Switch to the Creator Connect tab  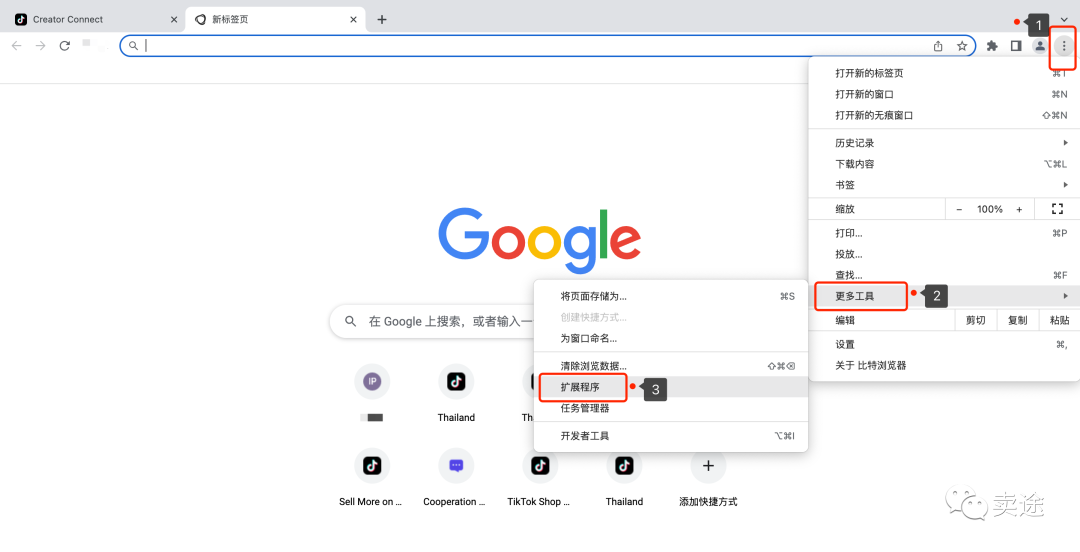pyautogui.click(x=96, y=19)
